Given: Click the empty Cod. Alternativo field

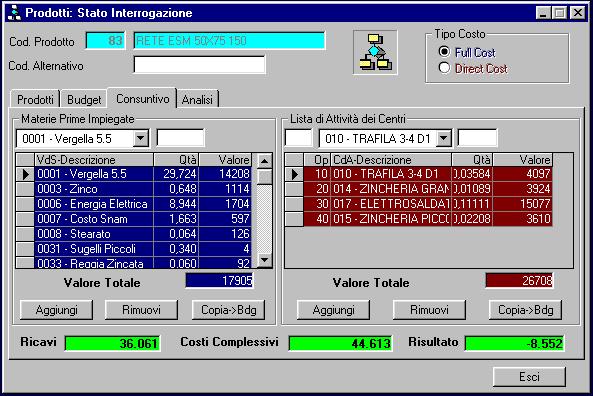Looking at the screenshot, I should pos(199,65).
